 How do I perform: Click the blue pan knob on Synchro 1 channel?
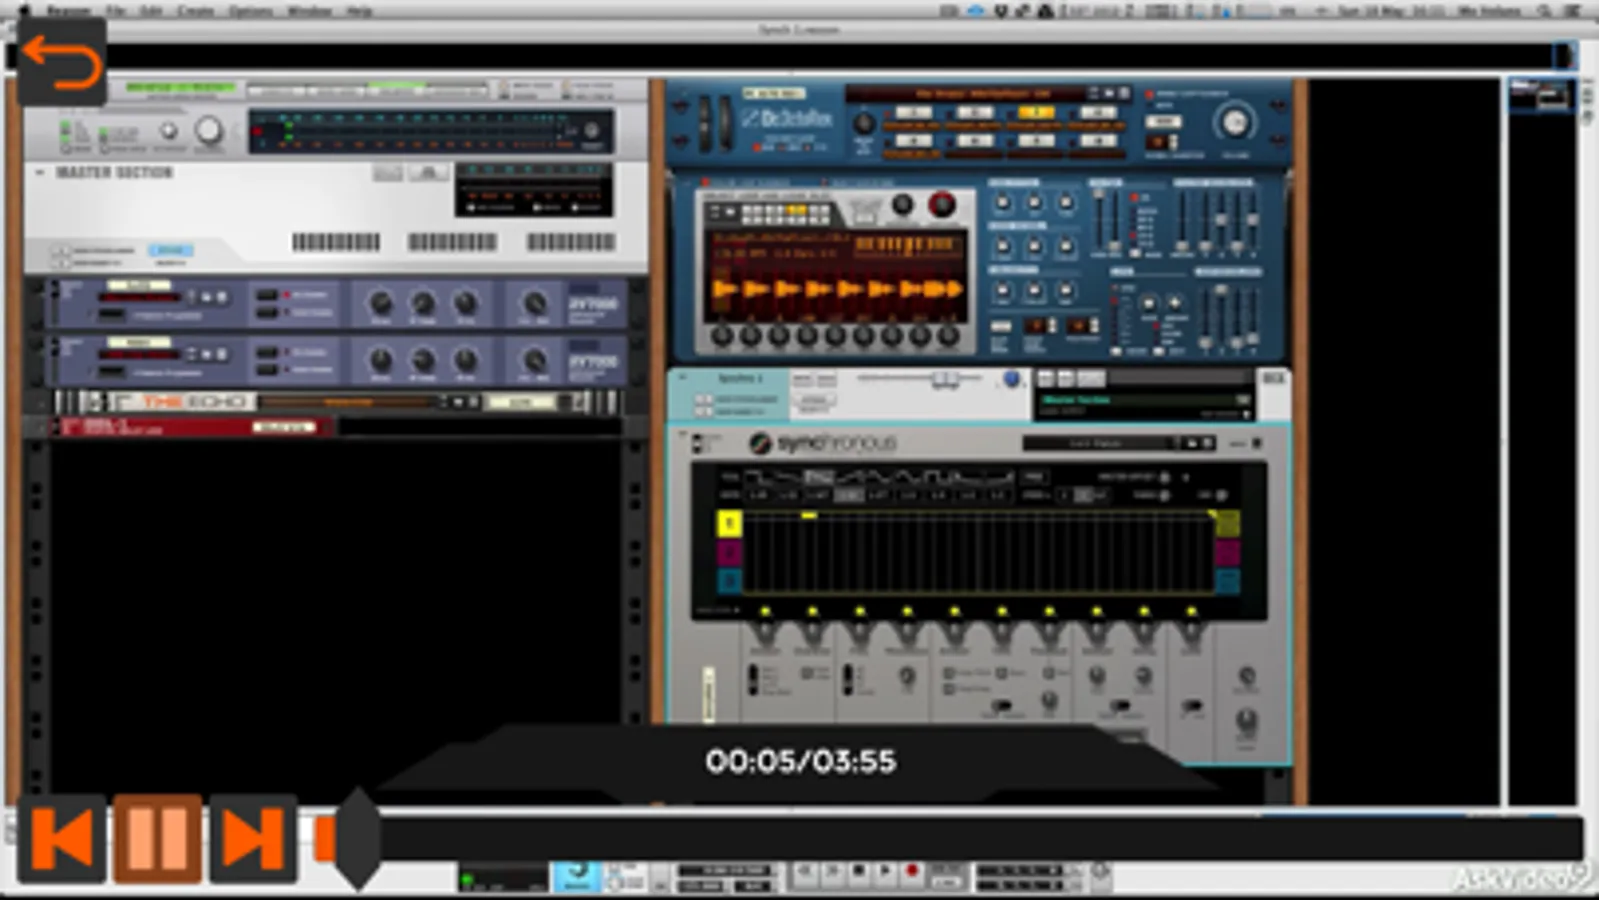click(x=1011, y=378)
